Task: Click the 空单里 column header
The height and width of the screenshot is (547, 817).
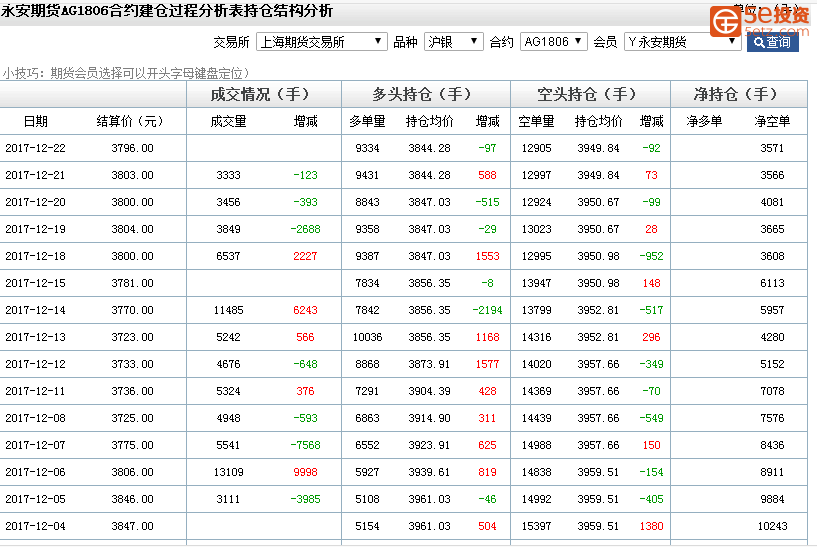Action: 536,121
